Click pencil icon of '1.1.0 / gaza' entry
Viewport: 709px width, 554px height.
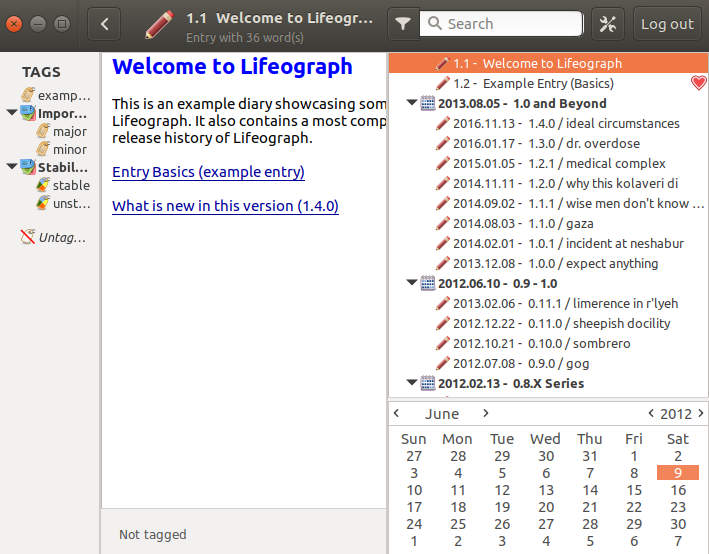(443, 223)
